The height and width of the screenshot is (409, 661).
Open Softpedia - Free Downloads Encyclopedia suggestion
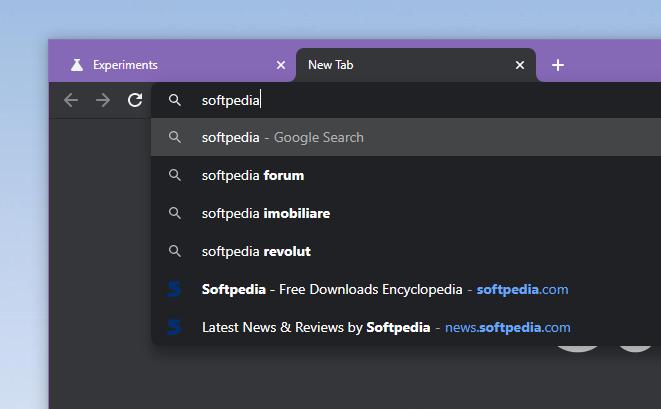[406, 289]
